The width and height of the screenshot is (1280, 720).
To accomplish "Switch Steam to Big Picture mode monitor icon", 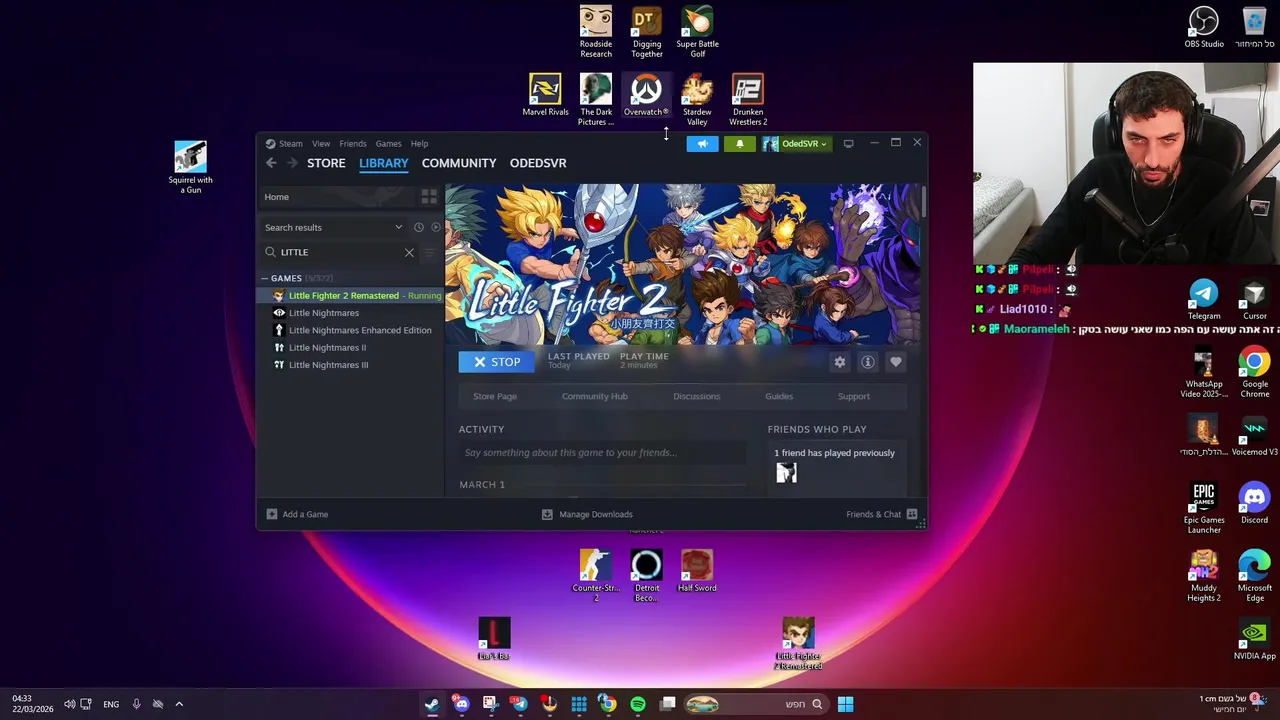I will coord(848,144).
